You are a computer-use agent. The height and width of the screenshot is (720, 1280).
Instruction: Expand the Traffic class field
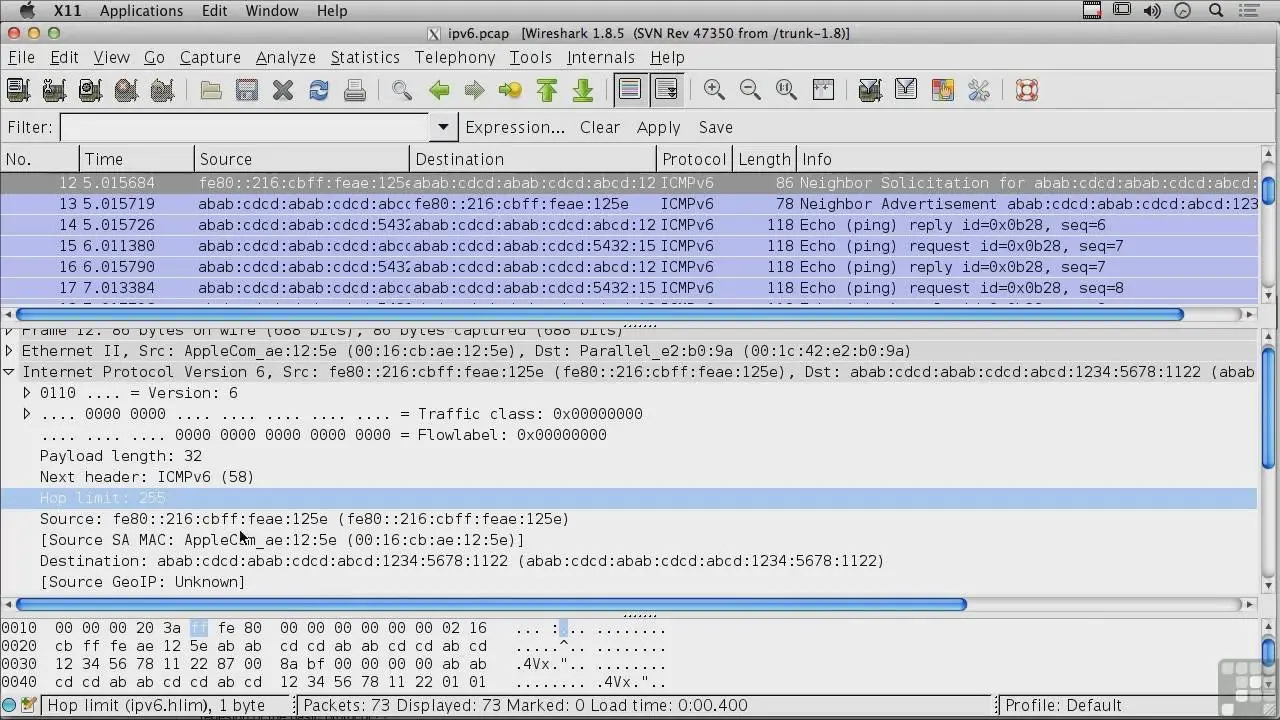[x=27, y=414]
